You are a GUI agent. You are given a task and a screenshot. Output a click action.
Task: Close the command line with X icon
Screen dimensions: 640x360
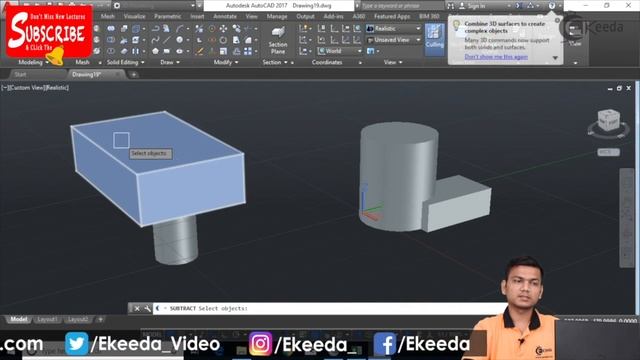[137, 309]
